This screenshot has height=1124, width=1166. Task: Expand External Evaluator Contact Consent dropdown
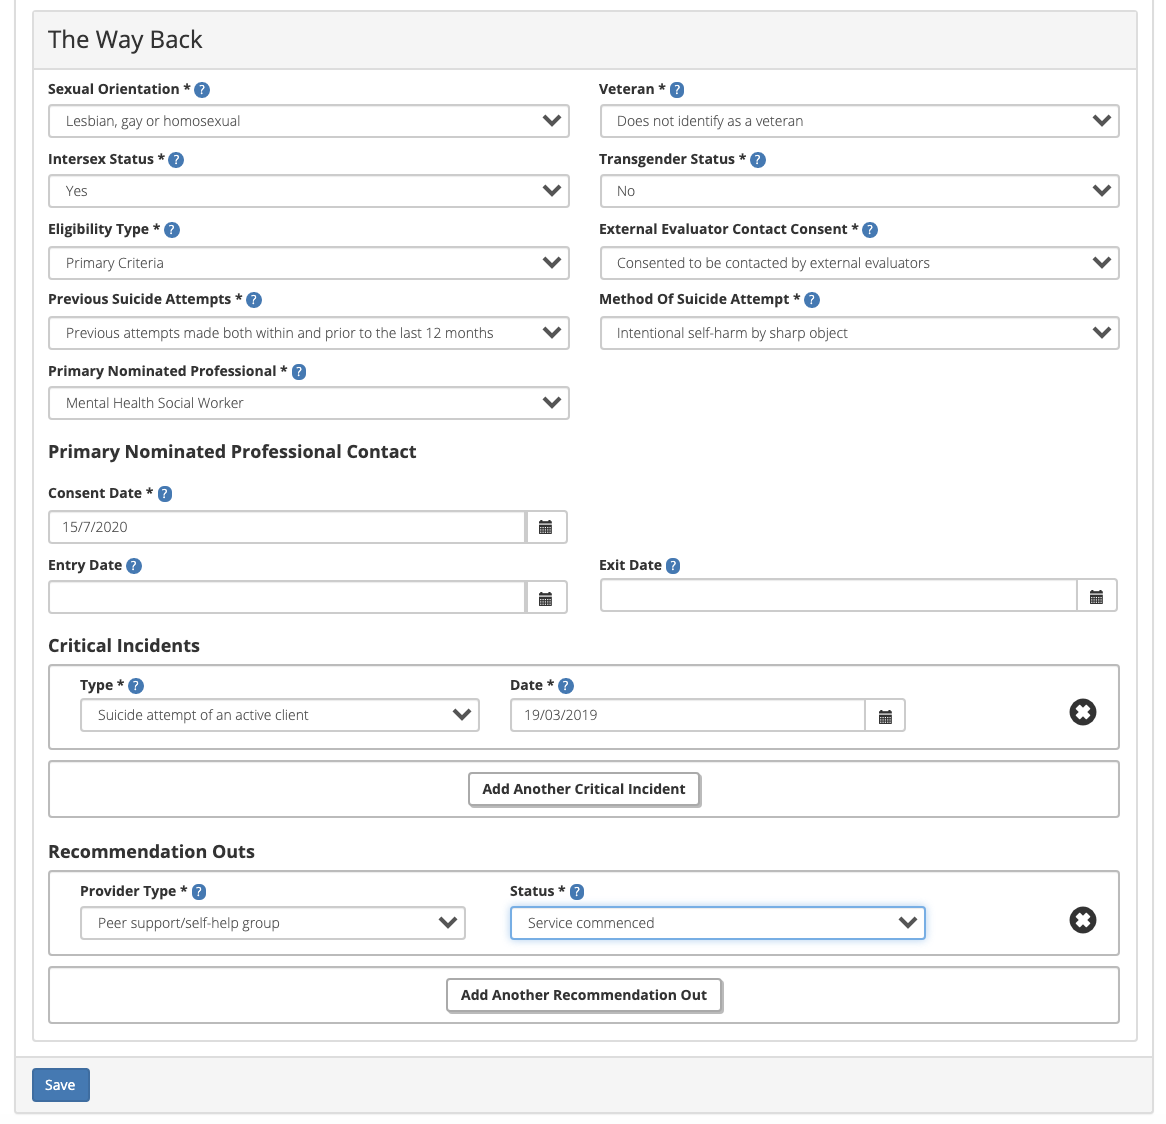[859, 264]
